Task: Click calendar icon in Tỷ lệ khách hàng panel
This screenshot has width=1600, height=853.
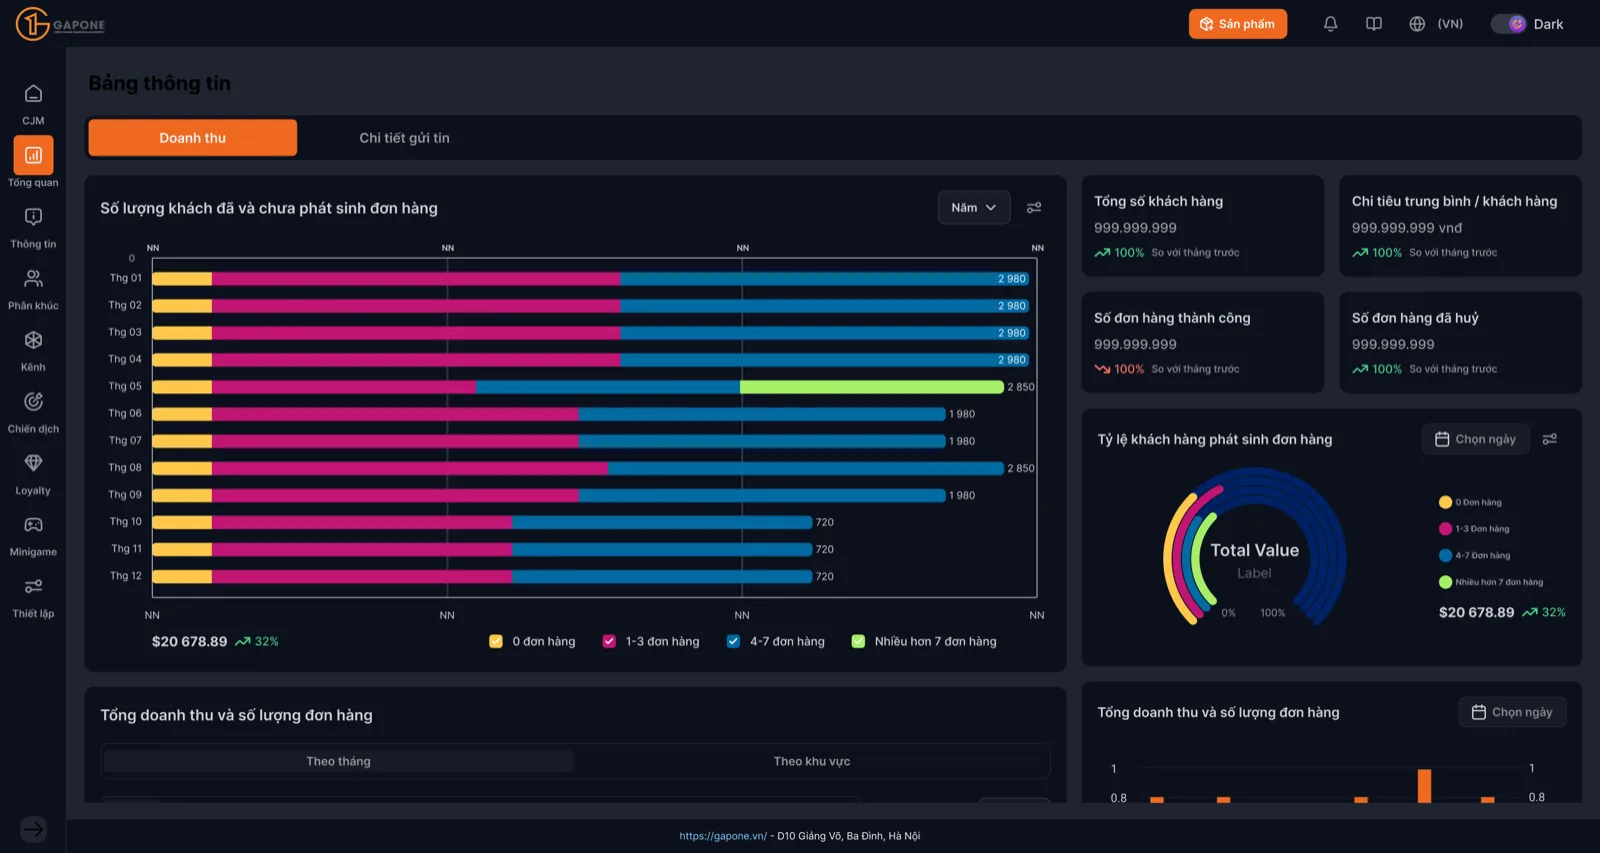Action: (1442, 439)
